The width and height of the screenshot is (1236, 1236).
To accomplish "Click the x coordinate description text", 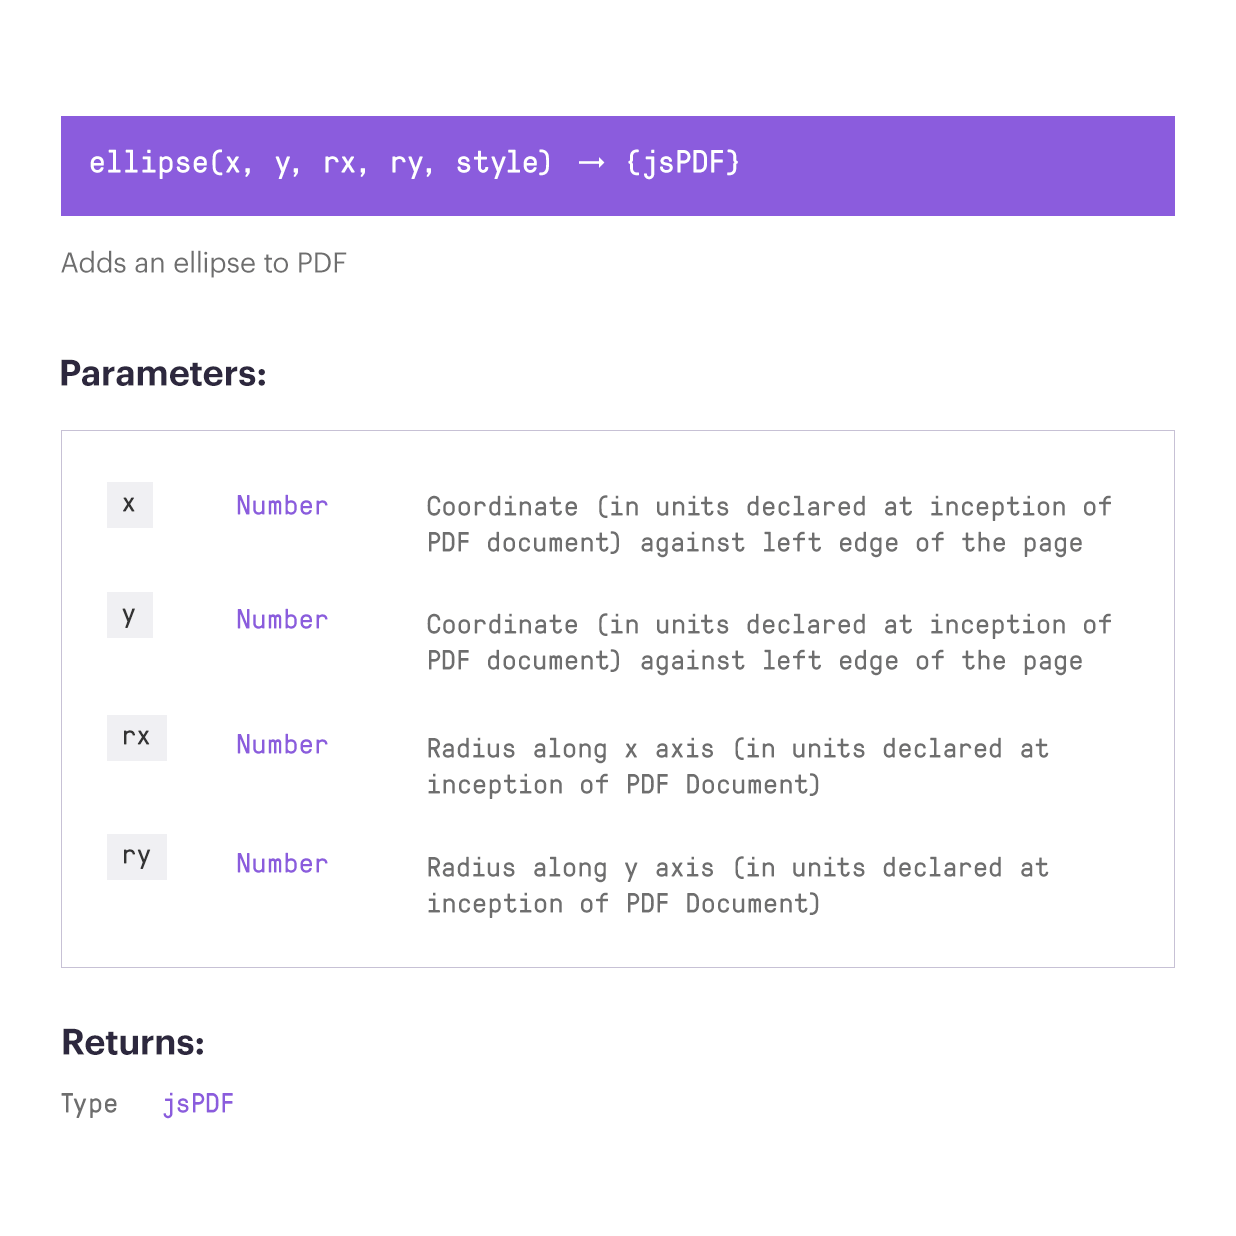I will click(769, 525).
